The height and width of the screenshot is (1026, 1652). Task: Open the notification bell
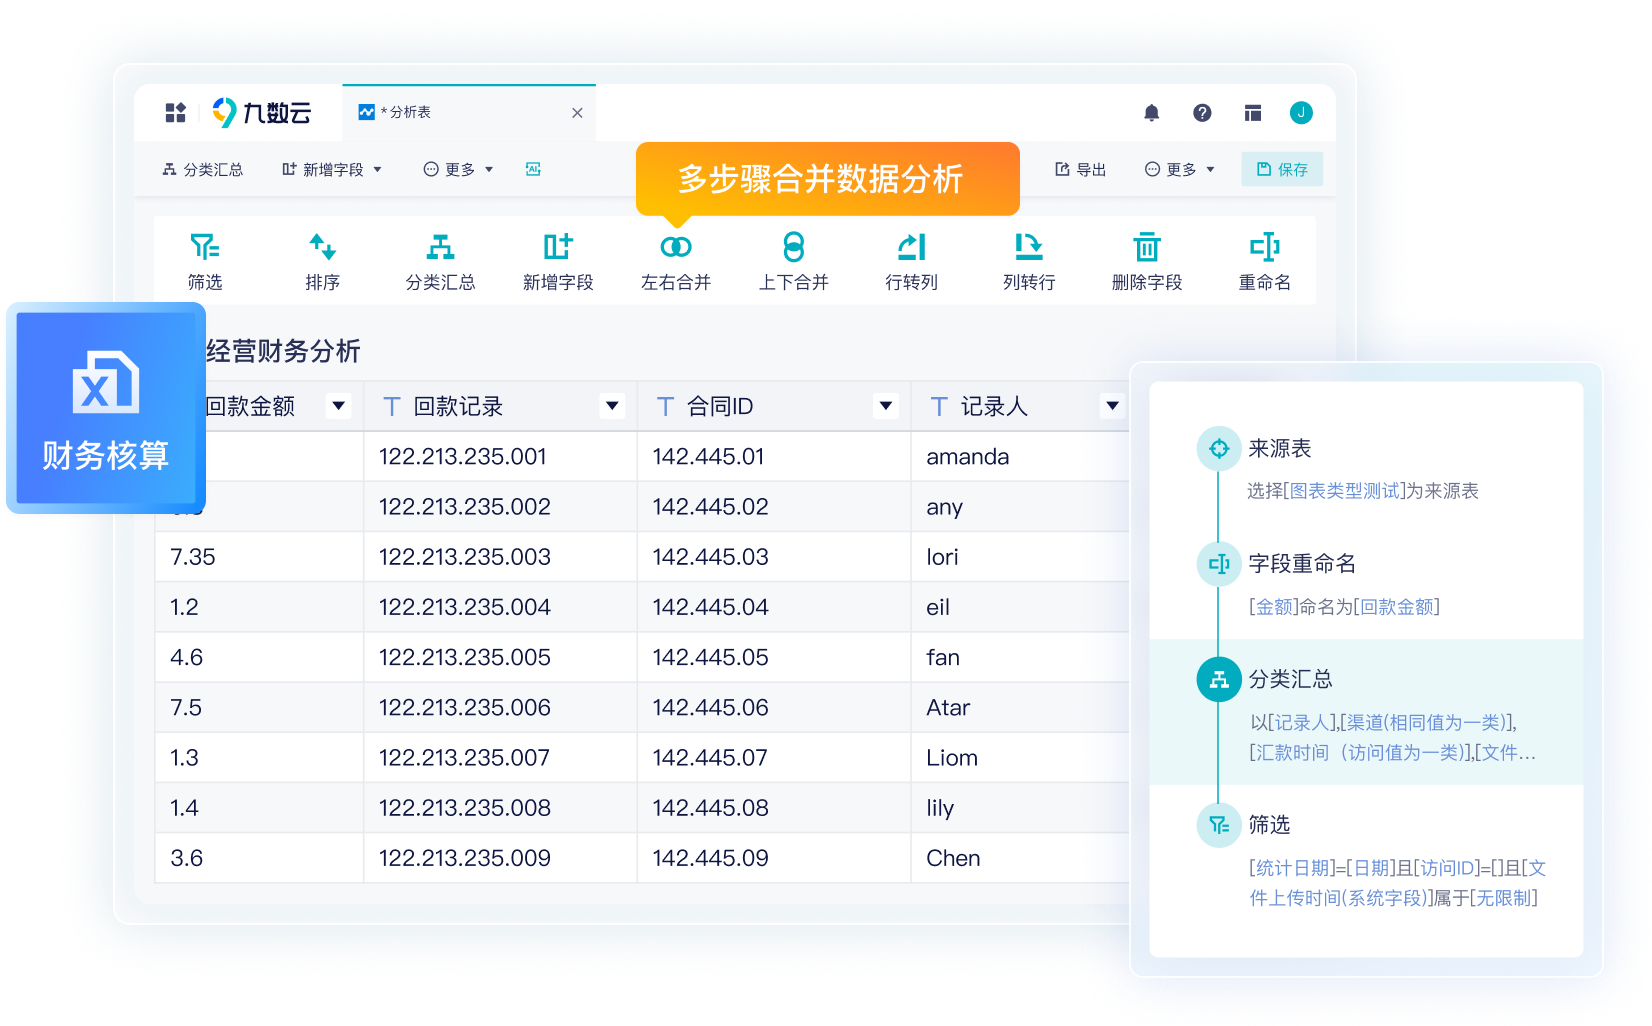point(1151,113)
